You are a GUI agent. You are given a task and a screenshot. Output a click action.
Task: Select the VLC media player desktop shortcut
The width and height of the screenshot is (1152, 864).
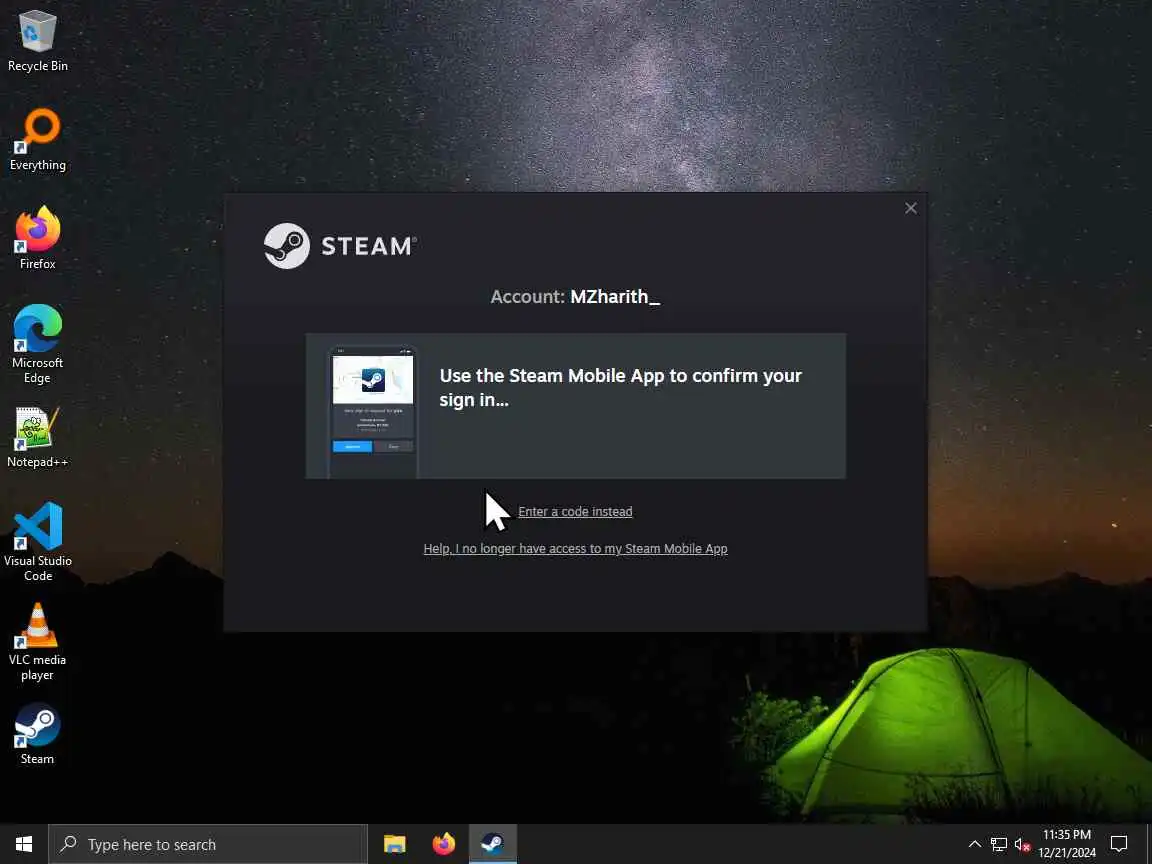[x=37, y=641]
